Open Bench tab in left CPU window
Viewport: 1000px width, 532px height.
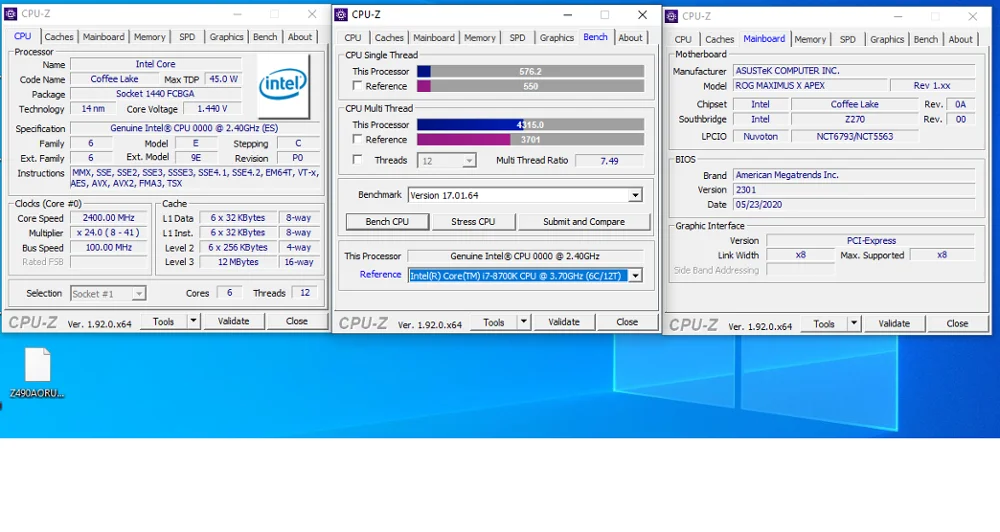tap(265, 37)
